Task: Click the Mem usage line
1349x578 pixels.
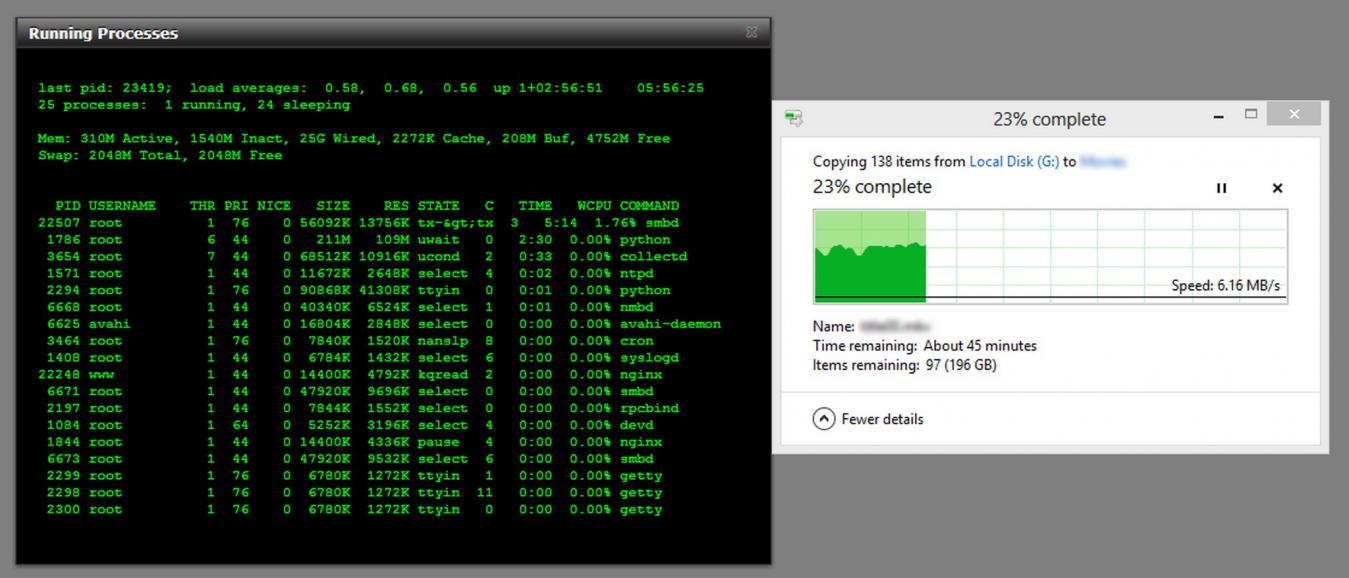Action: pos(354,139)
